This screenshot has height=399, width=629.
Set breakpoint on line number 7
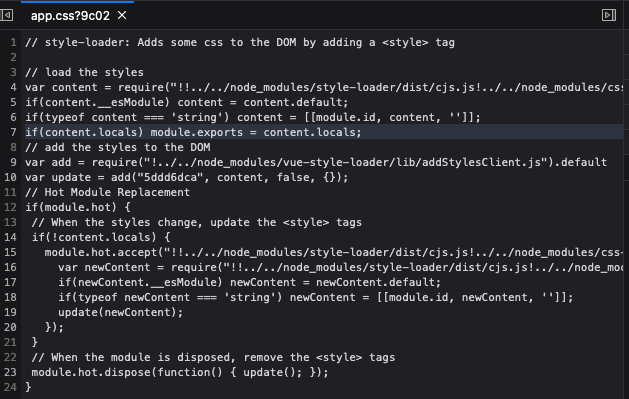click(13, 132)
